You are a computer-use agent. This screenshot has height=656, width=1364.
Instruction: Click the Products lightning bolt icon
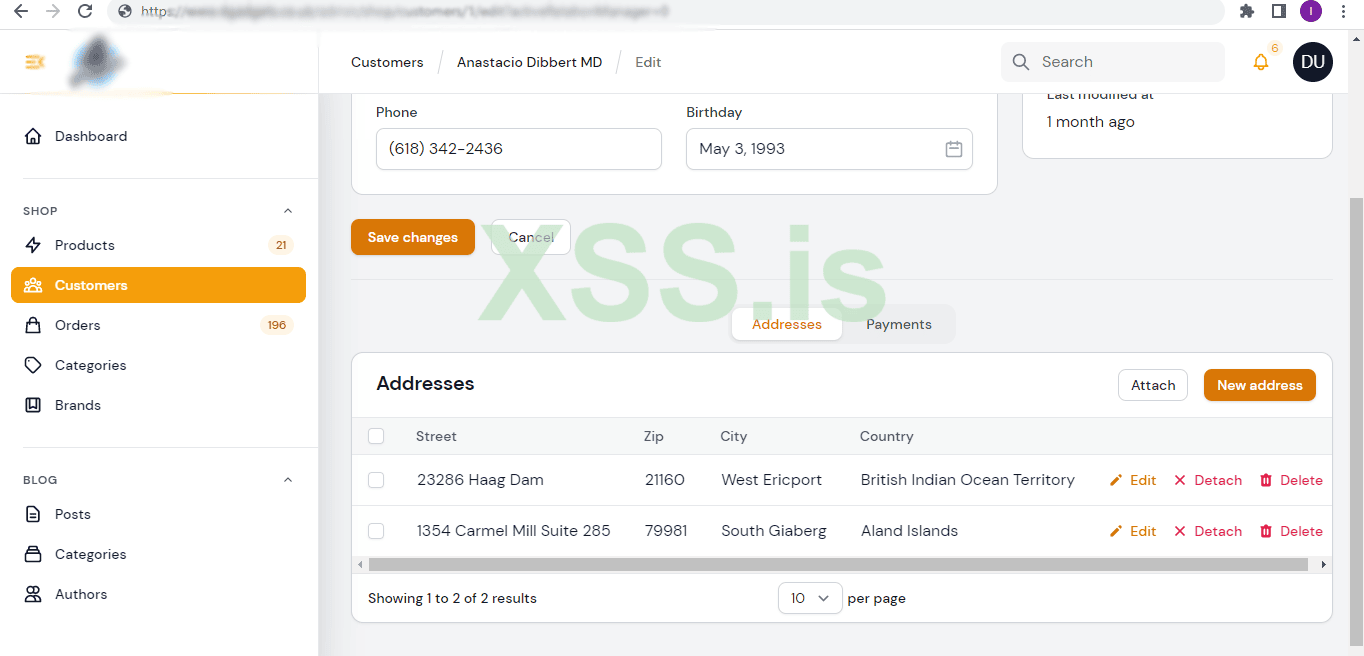coord(33,245)
